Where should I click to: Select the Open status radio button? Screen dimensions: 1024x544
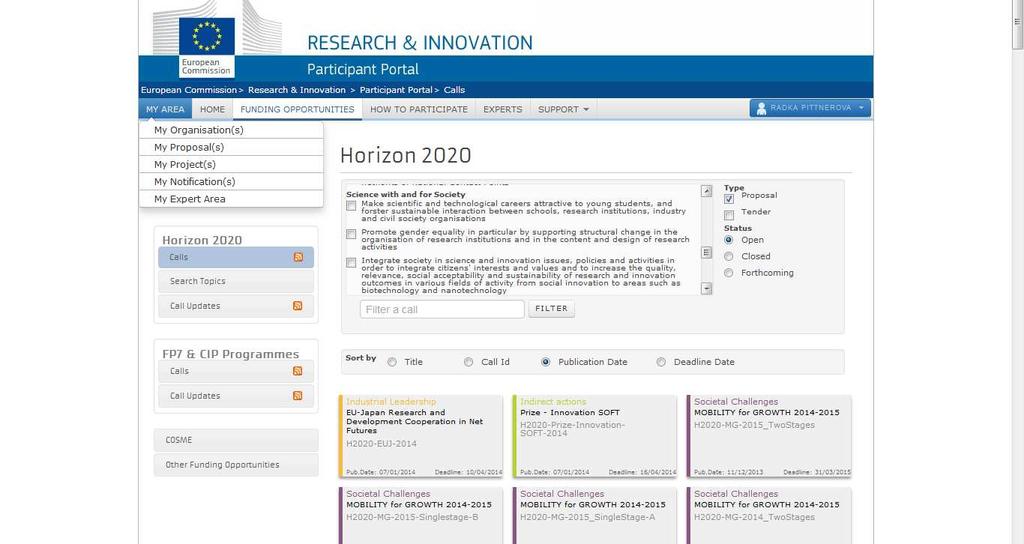point(729,240)
